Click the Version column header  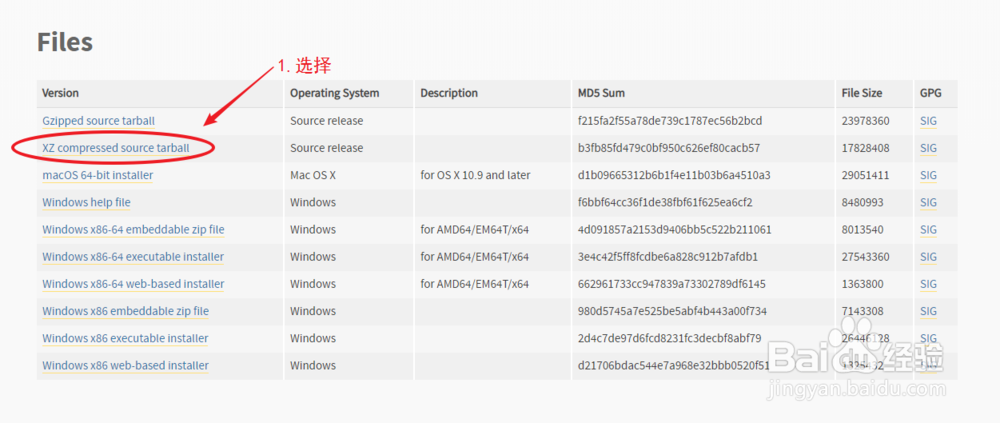point(60,93)
